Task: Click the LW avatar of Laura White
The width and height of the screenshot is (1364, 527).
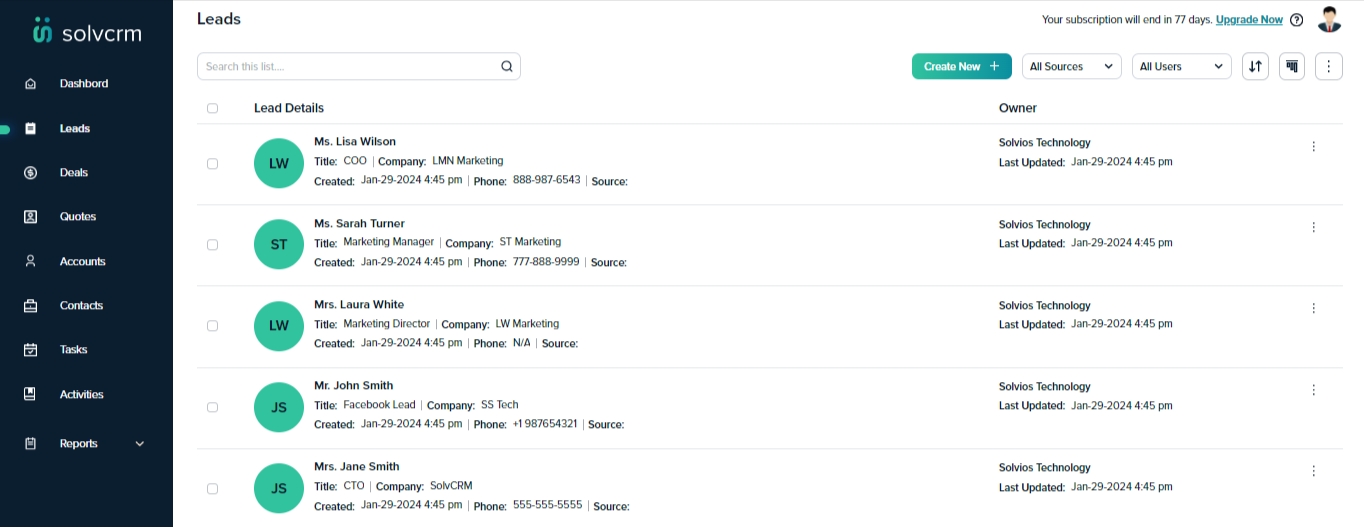Action: [279, 326]
